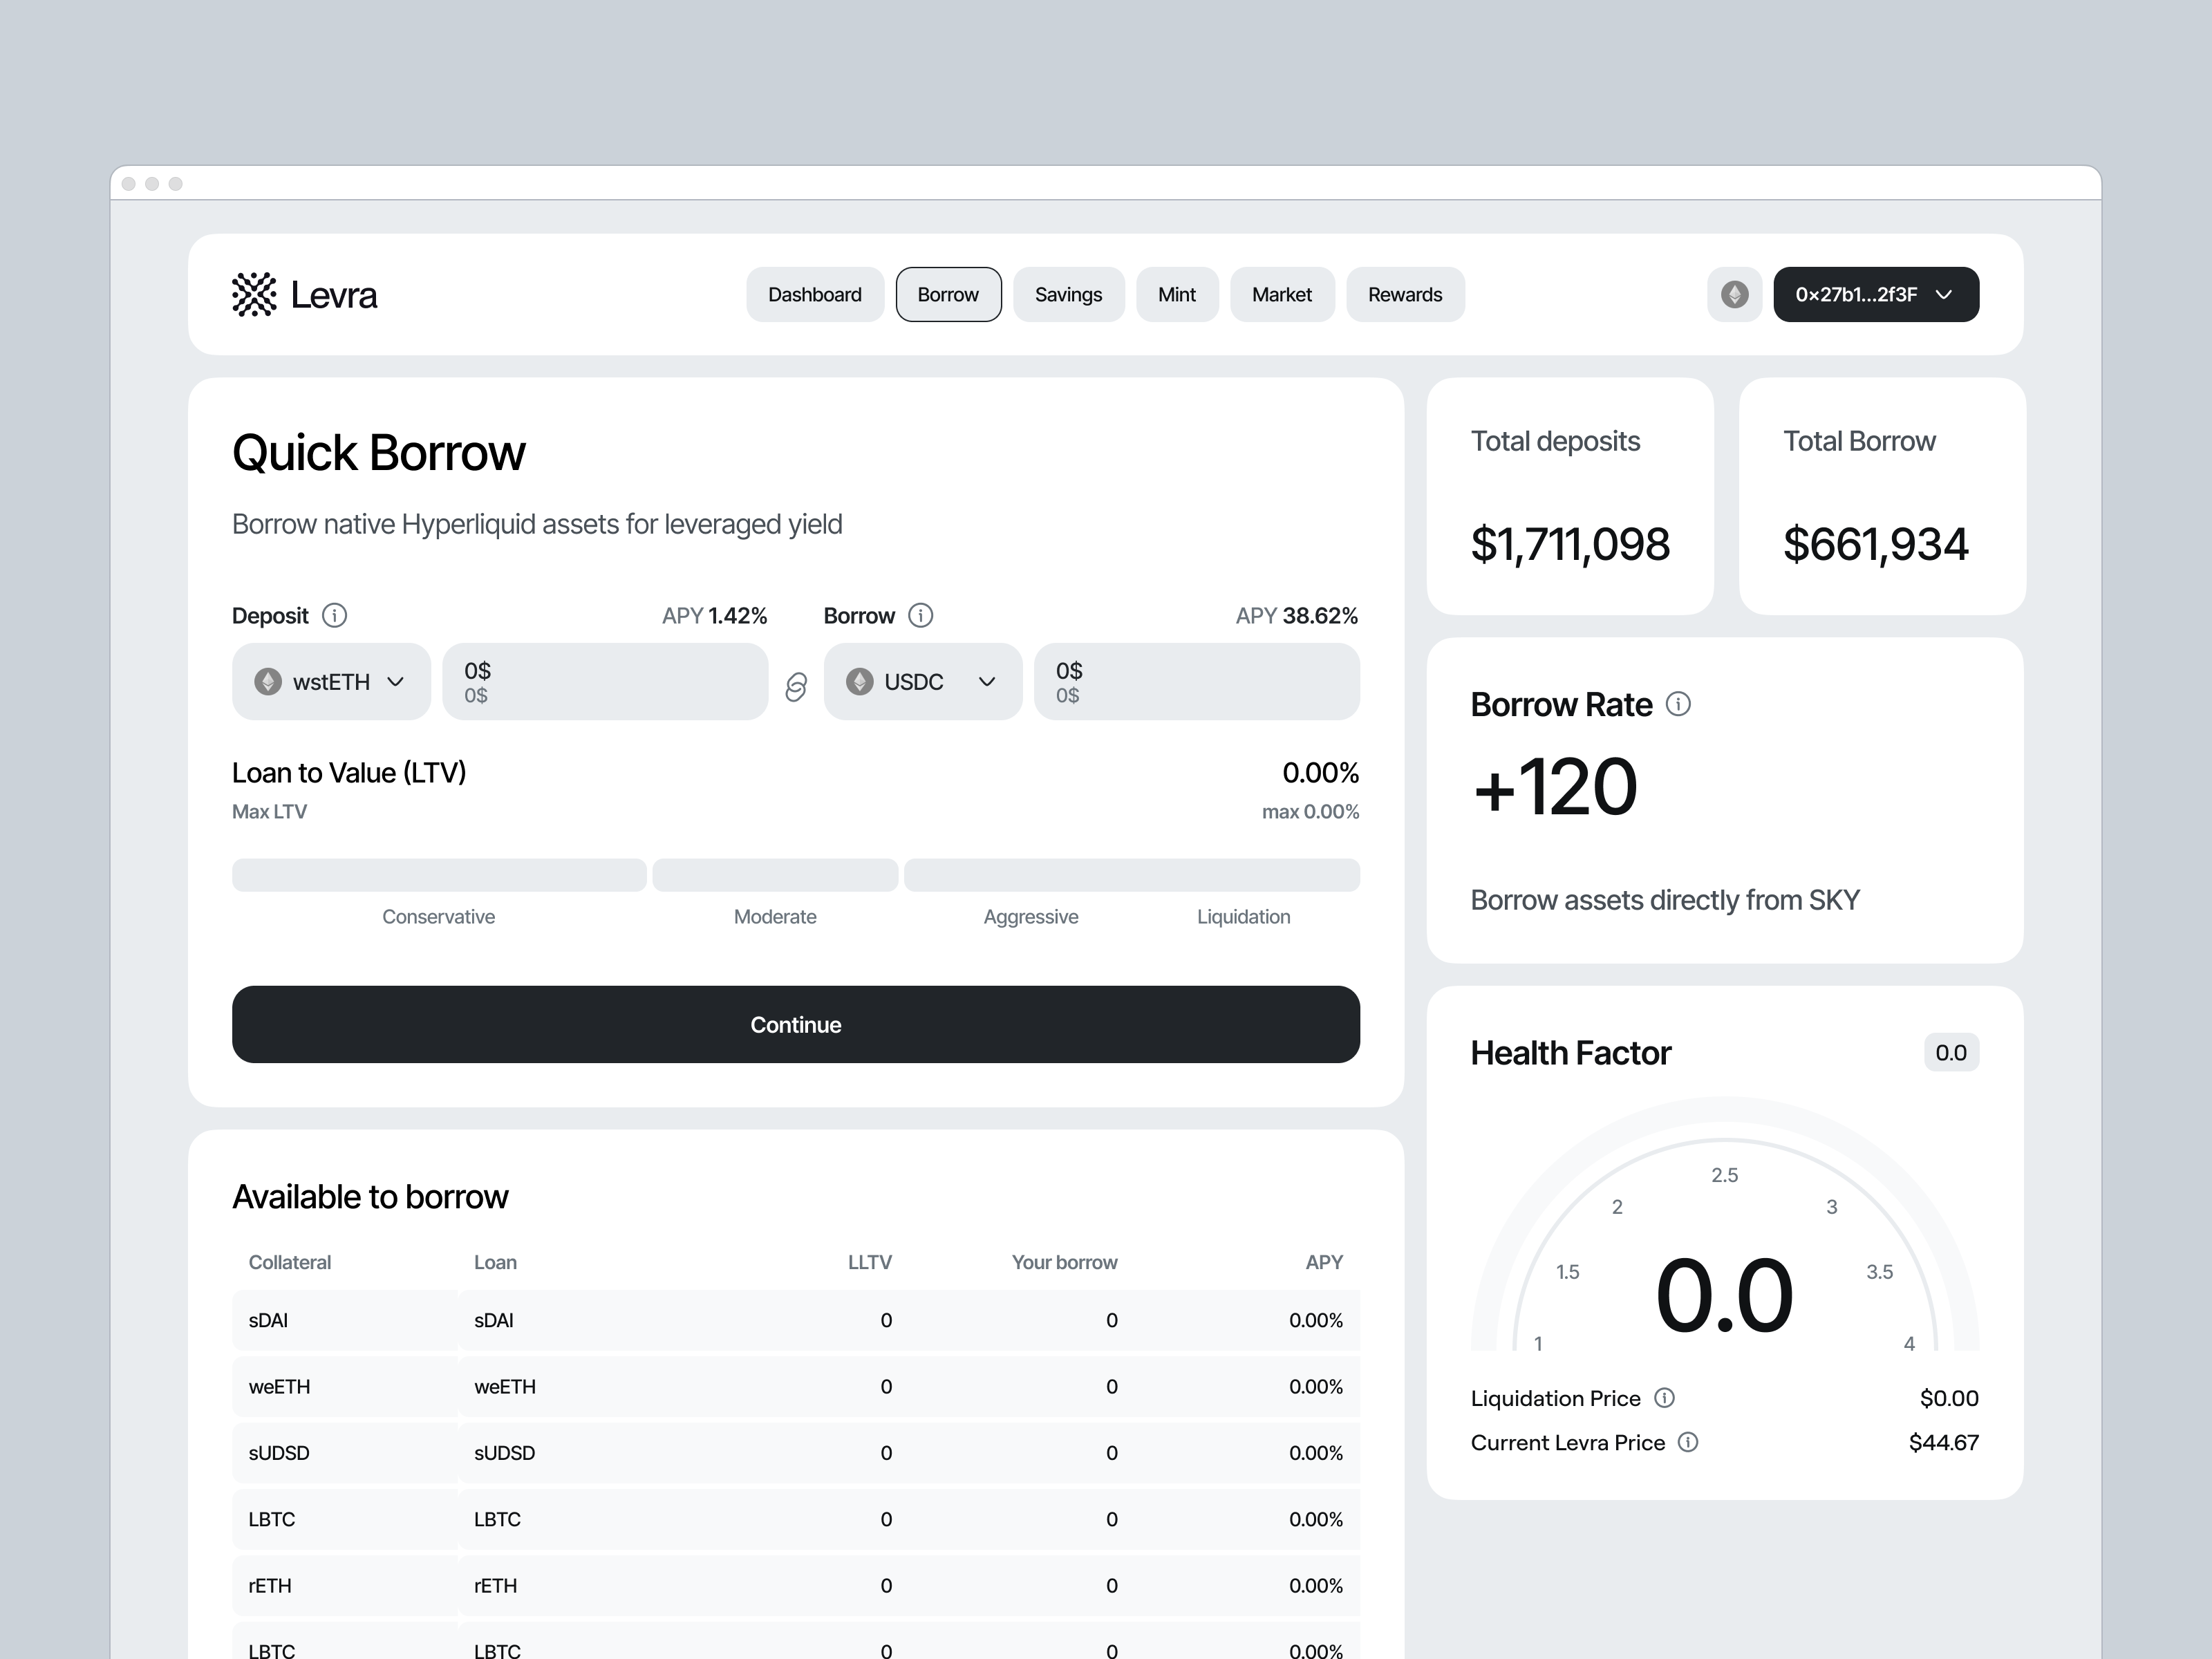Click the Ethereum network icon near the wallet address
Viewport: 2212px width, 1659px height.
click(x=1734, y=294)
